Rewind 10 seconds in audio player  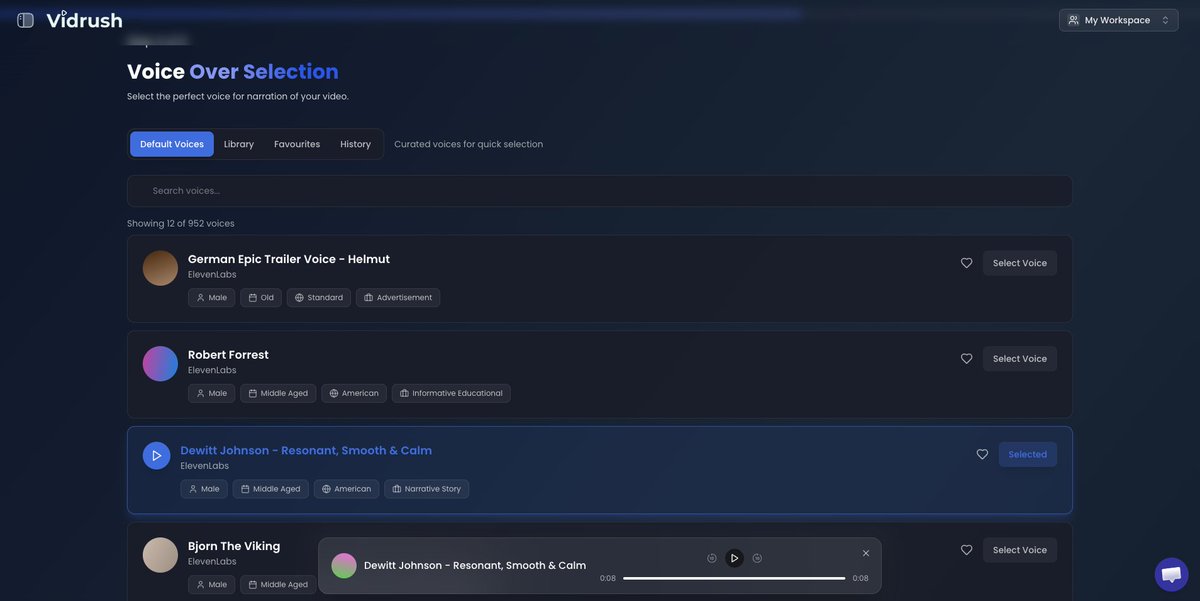(712, 558)
